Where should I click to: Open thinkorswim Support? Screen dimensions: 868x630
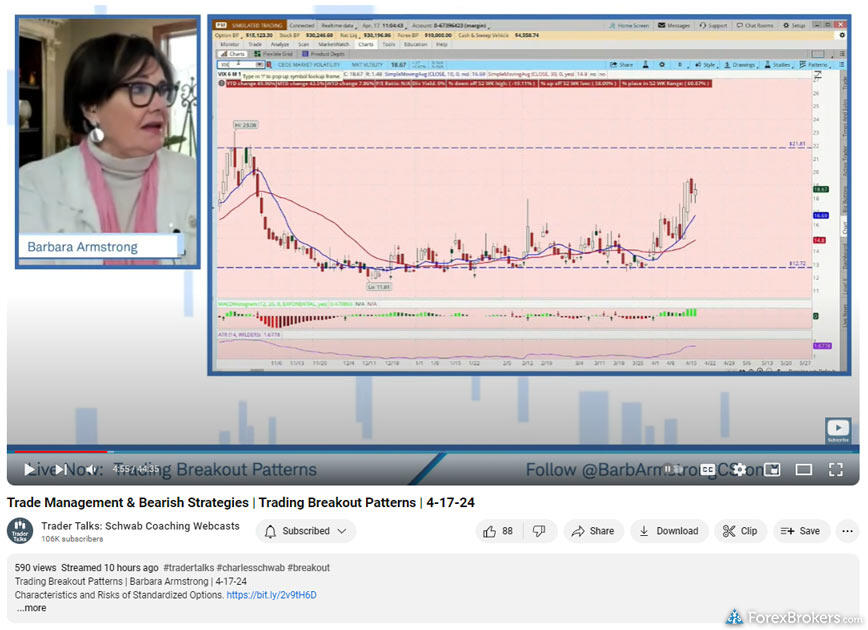tap(714, 25)
